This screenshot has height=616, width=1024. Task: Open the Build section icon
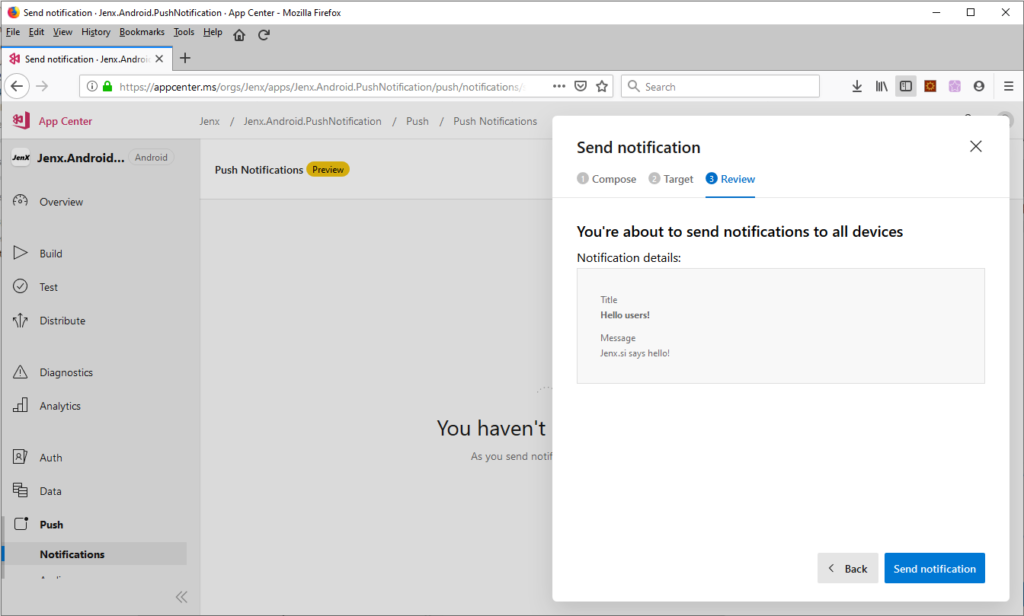click(20, 253)
